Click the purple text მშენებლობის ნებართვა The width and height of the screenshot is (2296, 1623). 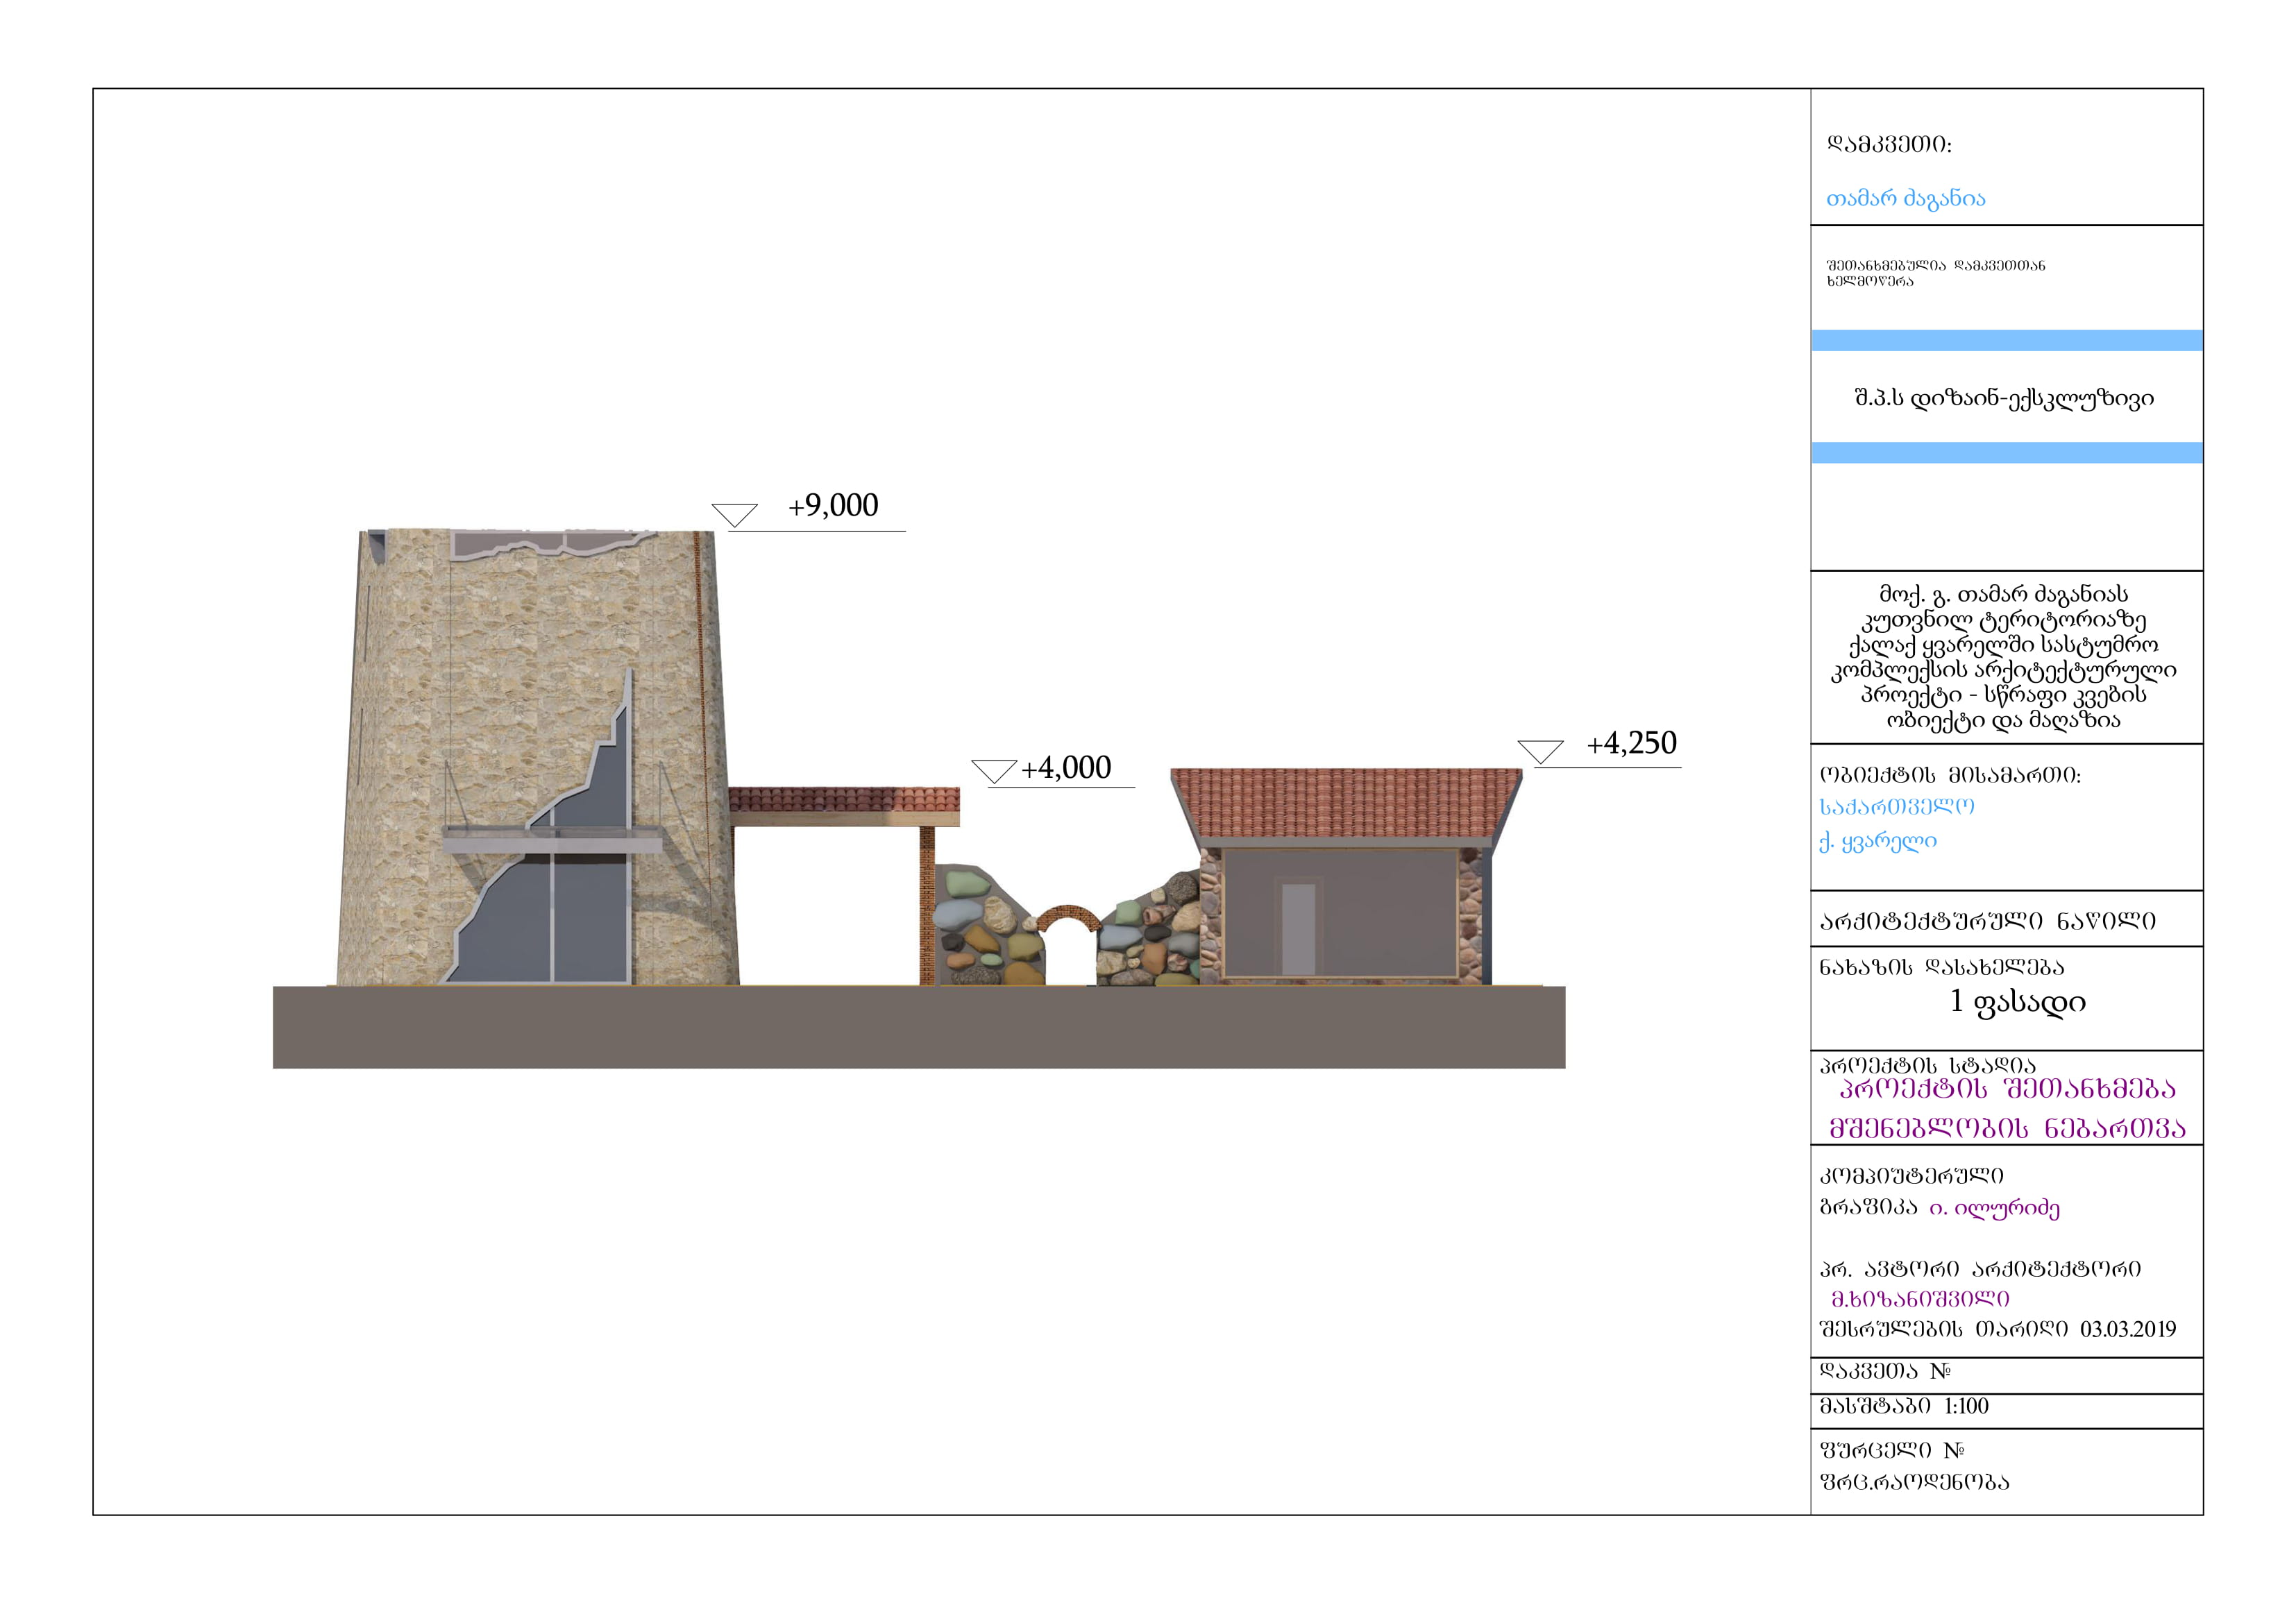[2007, 1128]
